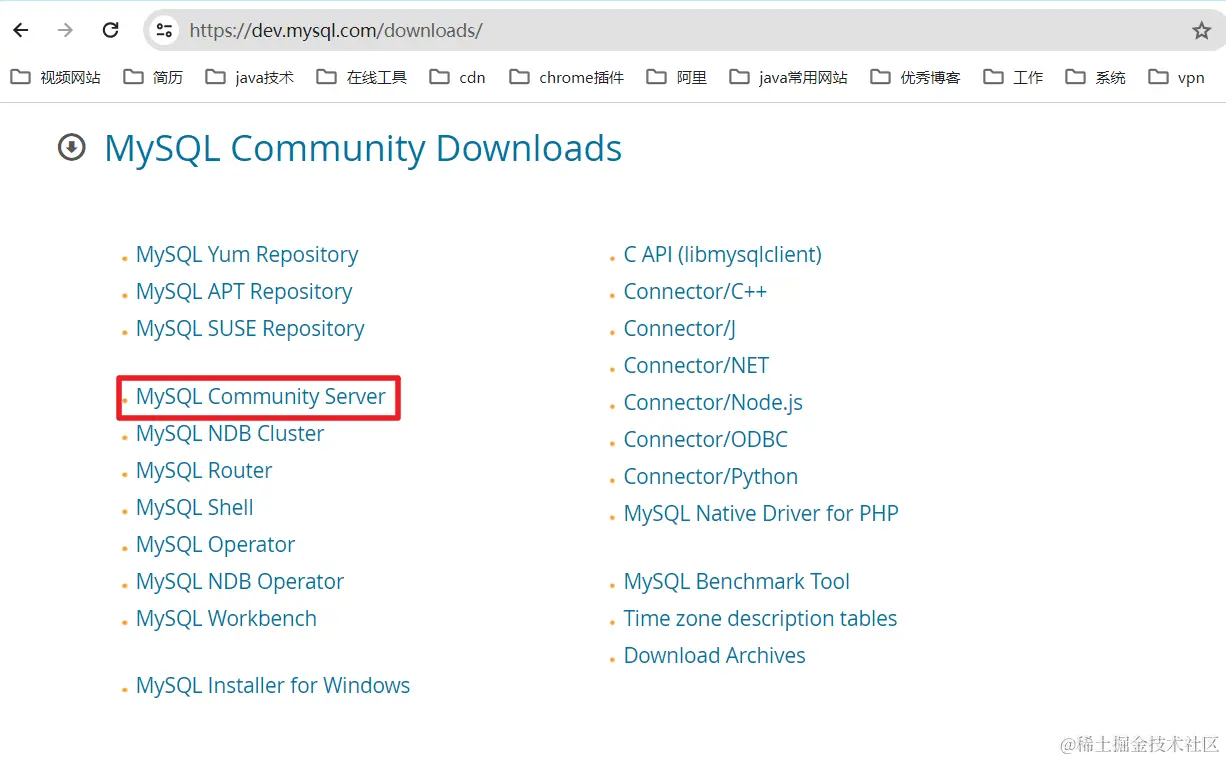Open MySQL Community Server link

pyautogui.click(x=260, y=397)
